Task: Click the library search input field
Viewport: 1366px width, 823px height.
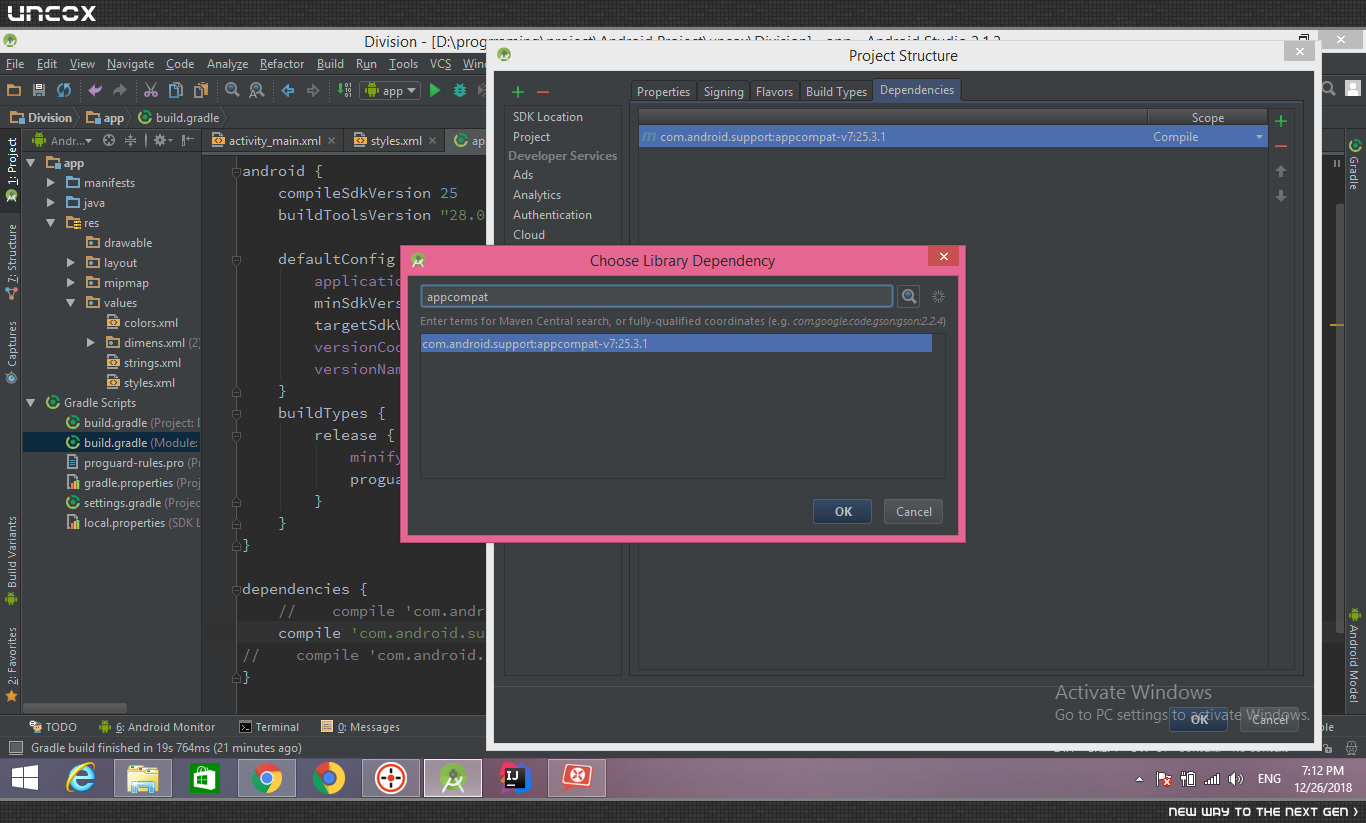Action: pos(656,296)
